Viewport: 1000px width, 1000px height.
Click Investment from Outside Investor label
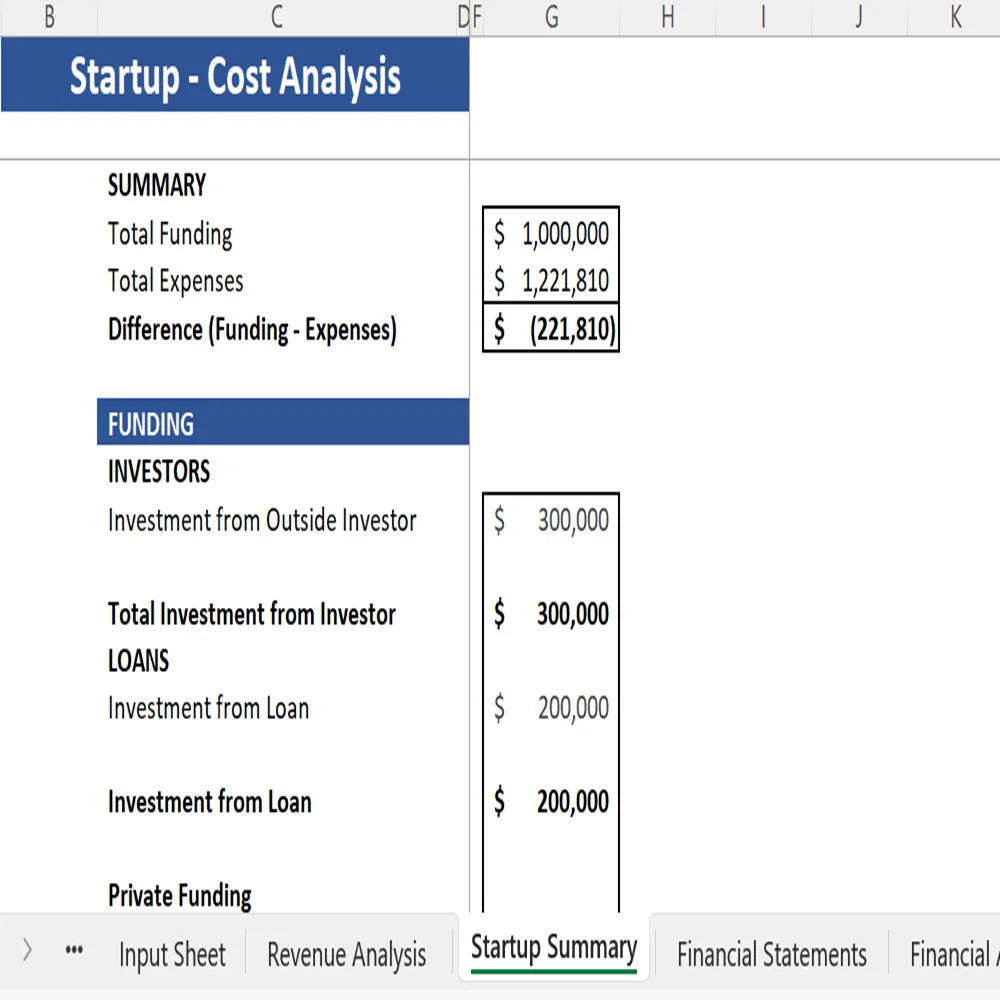click(261, 520)
